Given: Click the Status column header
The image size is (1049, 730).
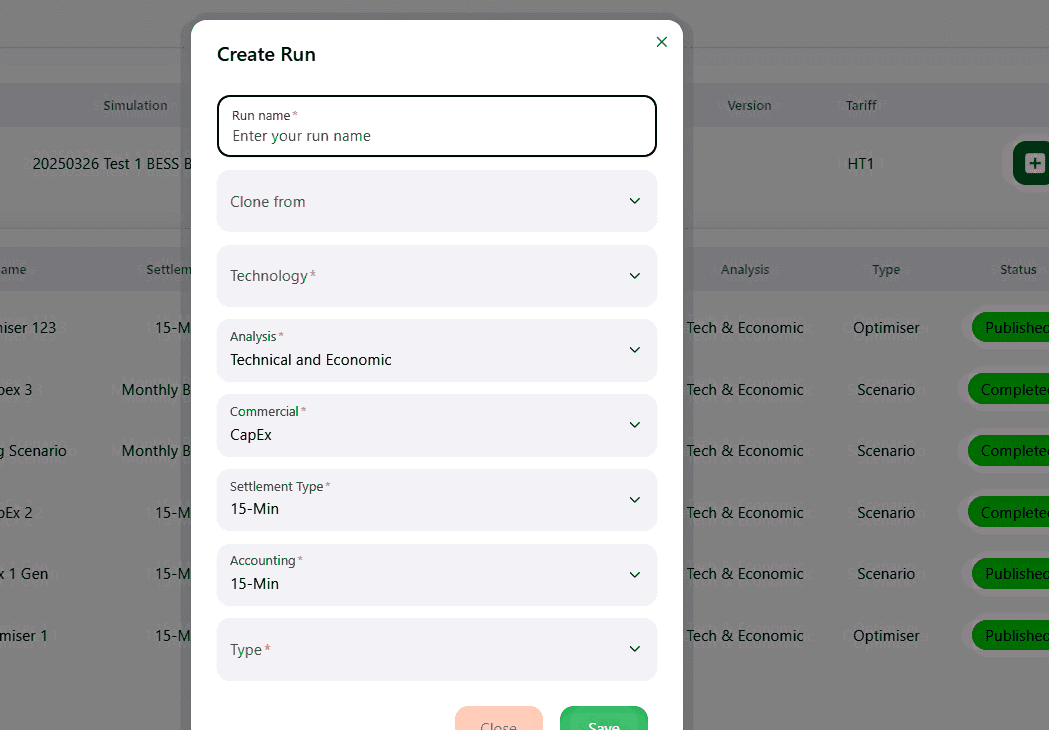Looking at the screenshot, I should click(x=1018, y=269).
